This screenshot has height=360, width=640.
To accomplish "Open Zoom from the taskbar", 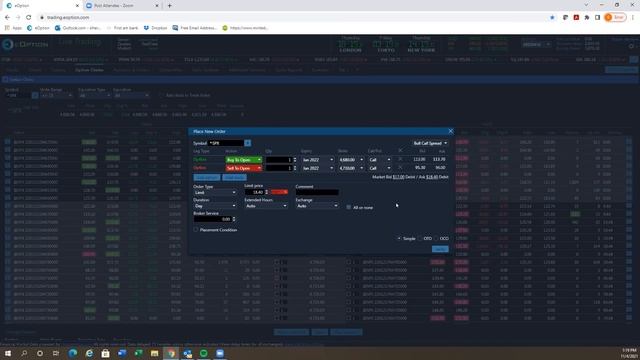I will (220, 353).
